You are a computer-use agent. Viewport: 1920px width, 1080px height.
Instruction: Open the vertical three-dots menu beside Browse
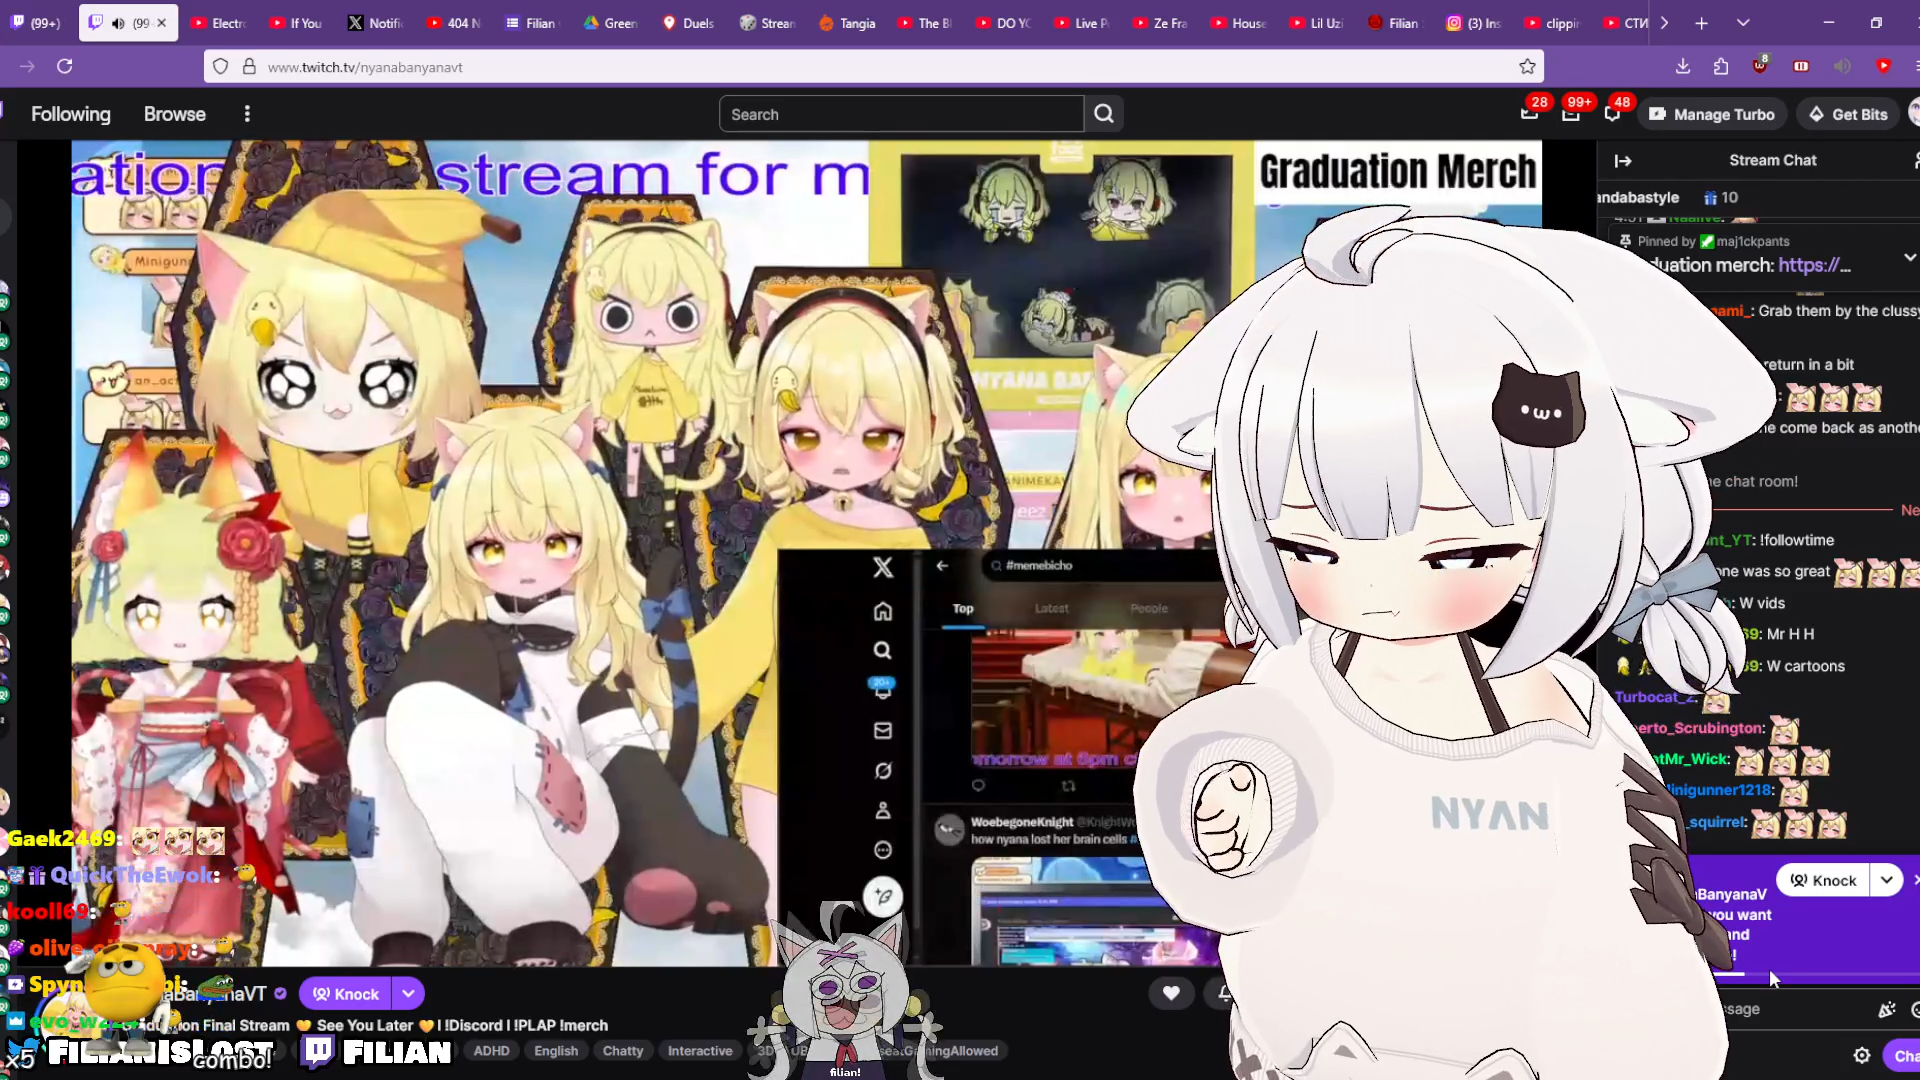click(247, 114)
